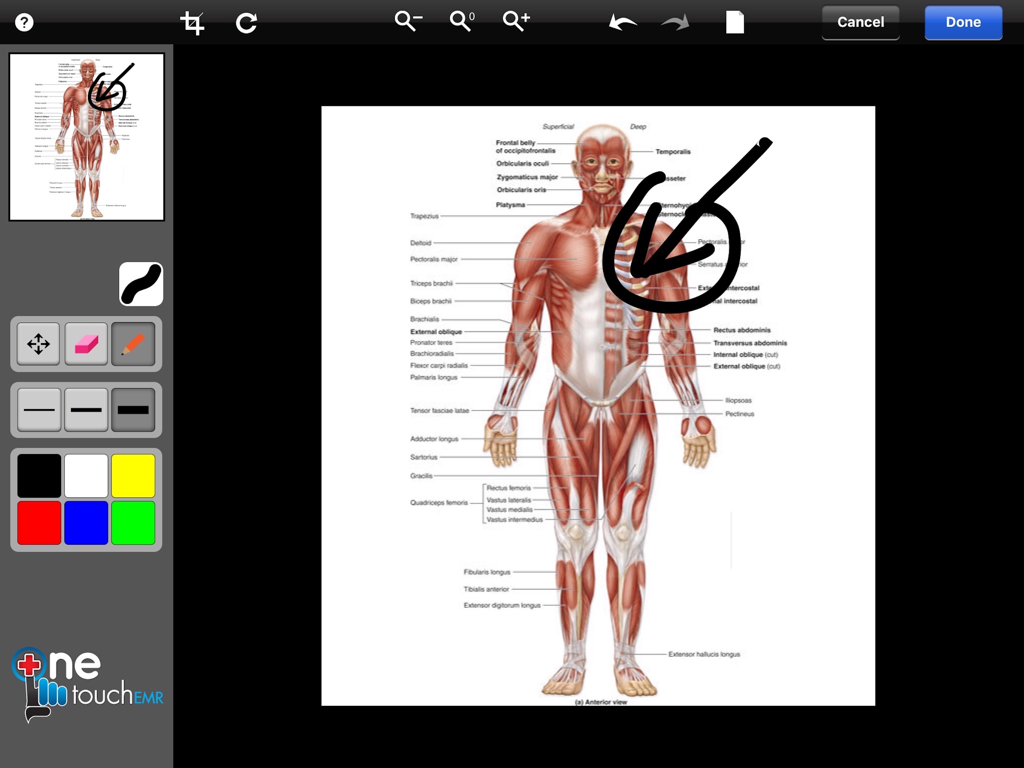Select the thickest line width
1024x768 pixels.
coord(133,410)
